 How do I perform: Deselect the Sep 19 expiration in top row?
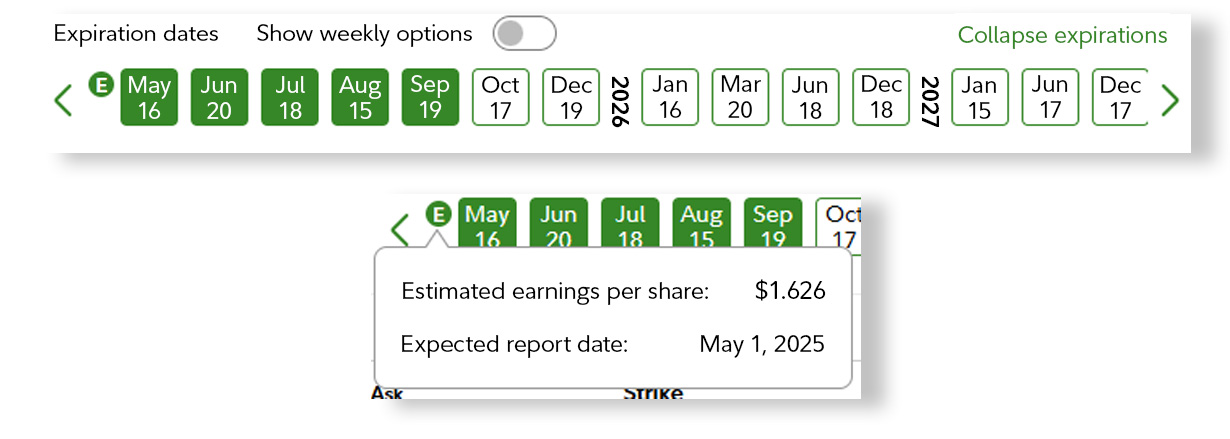click(430, 97)
